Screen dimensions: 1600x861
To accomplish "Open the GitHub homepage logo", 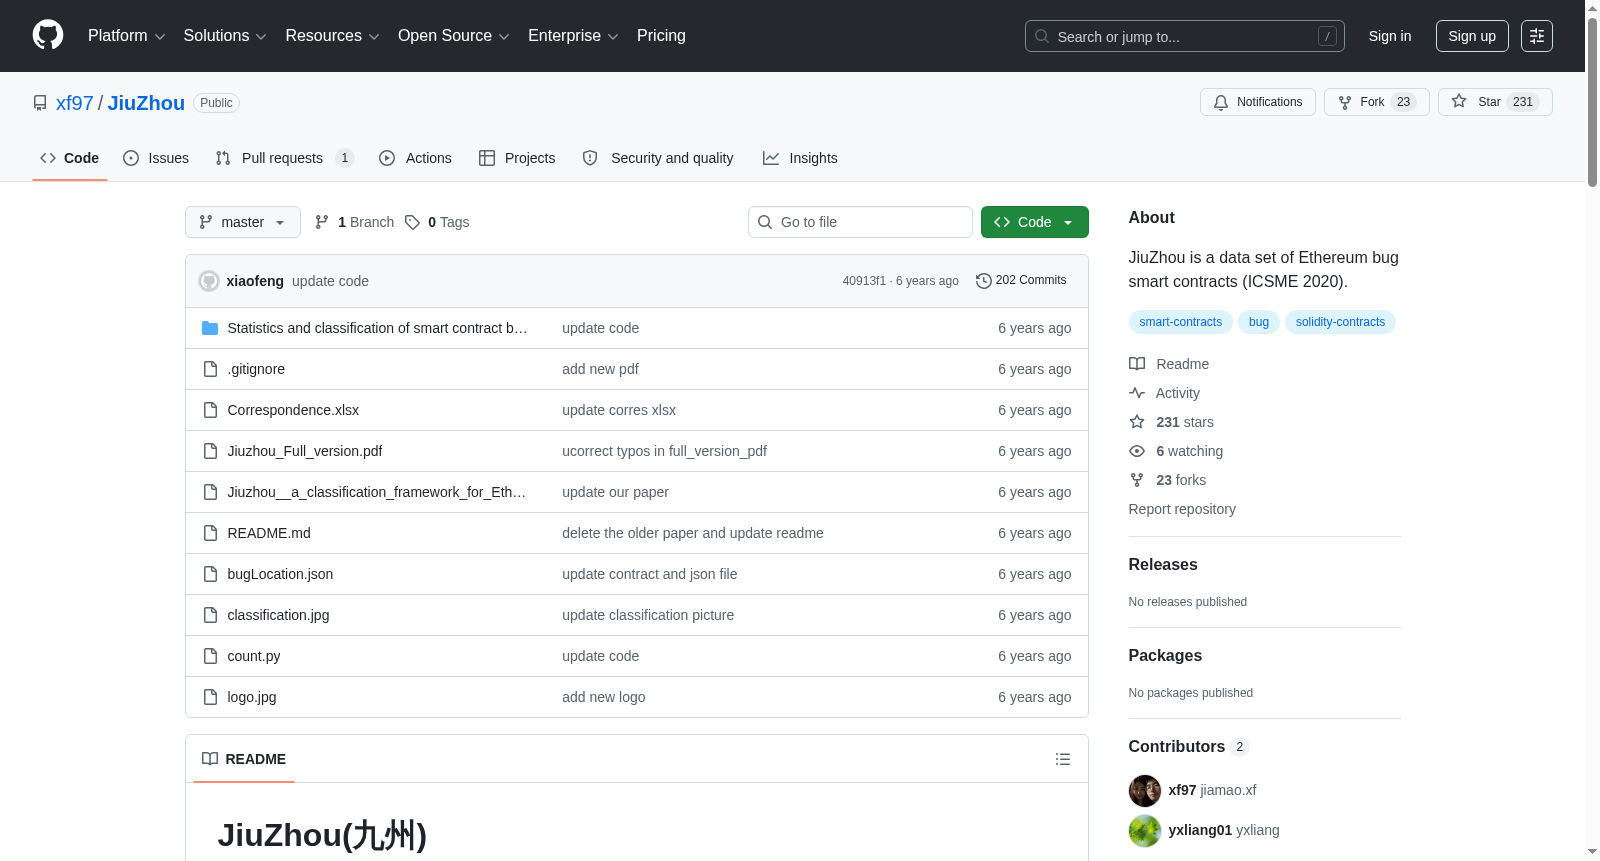I will [48, 36].
